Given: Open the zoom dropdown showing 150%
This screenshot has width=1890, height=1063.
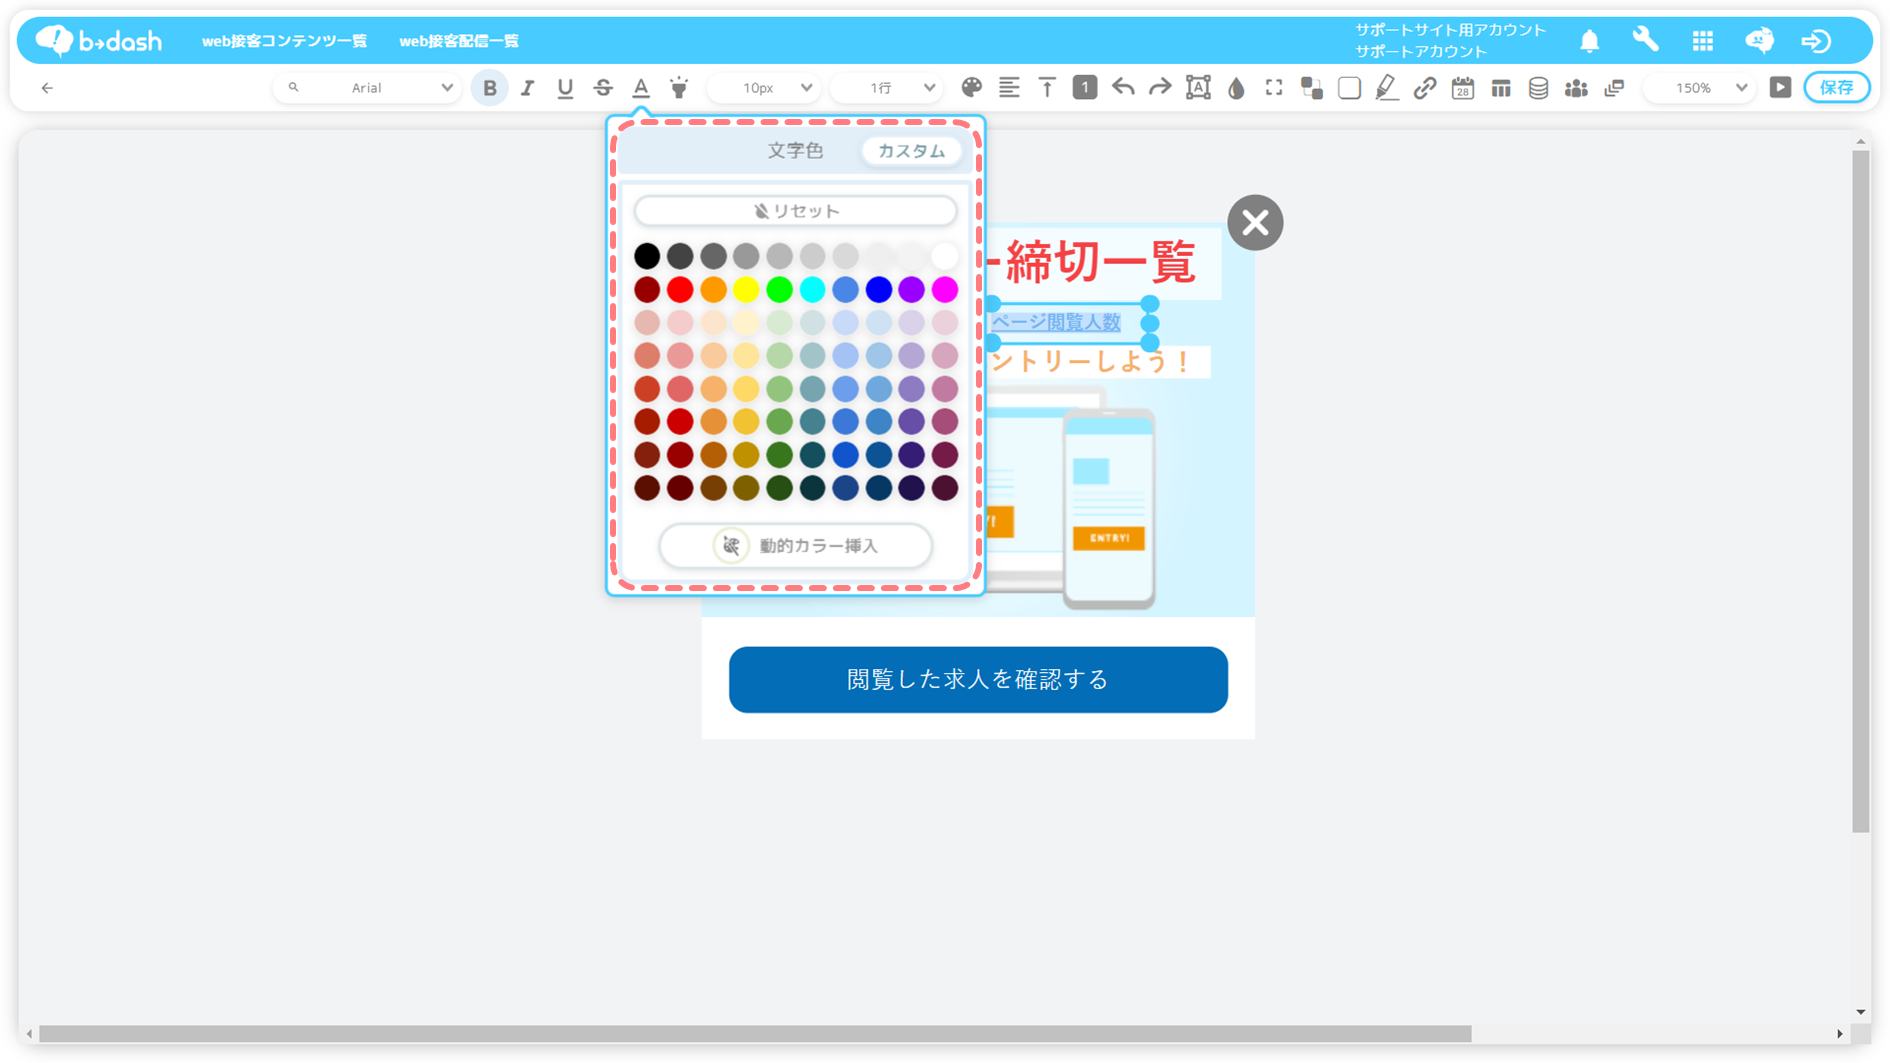Looking at the screenshot, I should [1700, 88].
